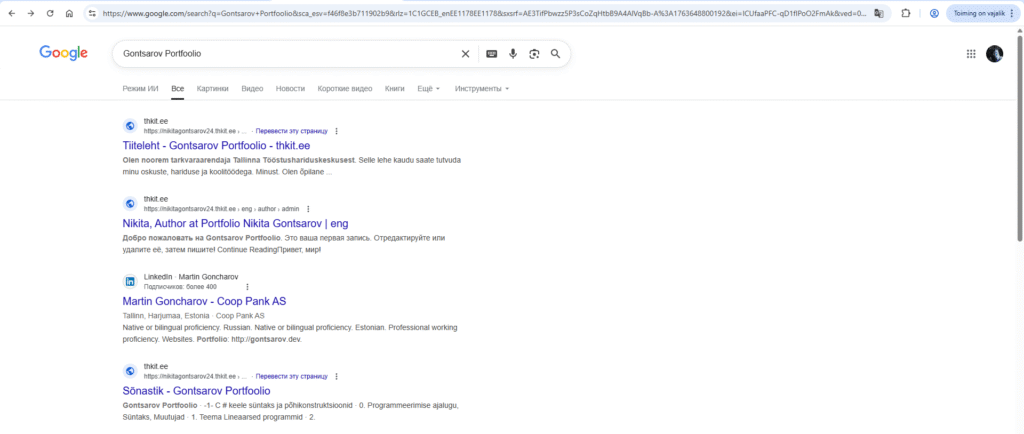Click the Google account profile avatar
1024x434 pixels.
point(994,54)
